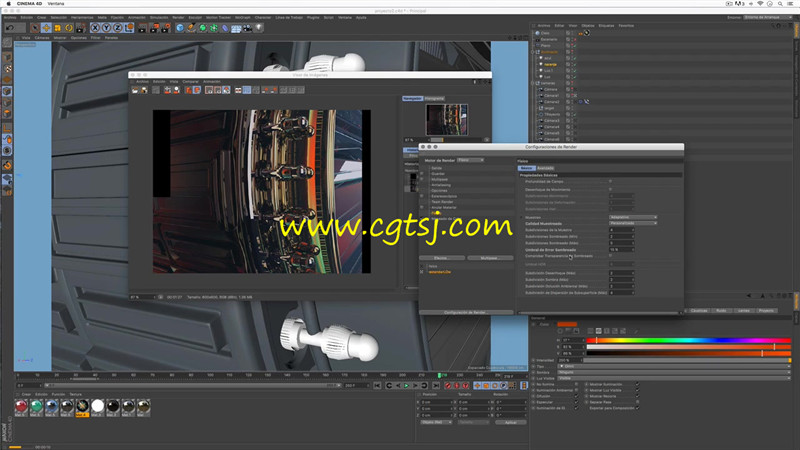Click the open image icon in Picture Viewer
This screenshot has width=800, height=450.
coord(135,90)
